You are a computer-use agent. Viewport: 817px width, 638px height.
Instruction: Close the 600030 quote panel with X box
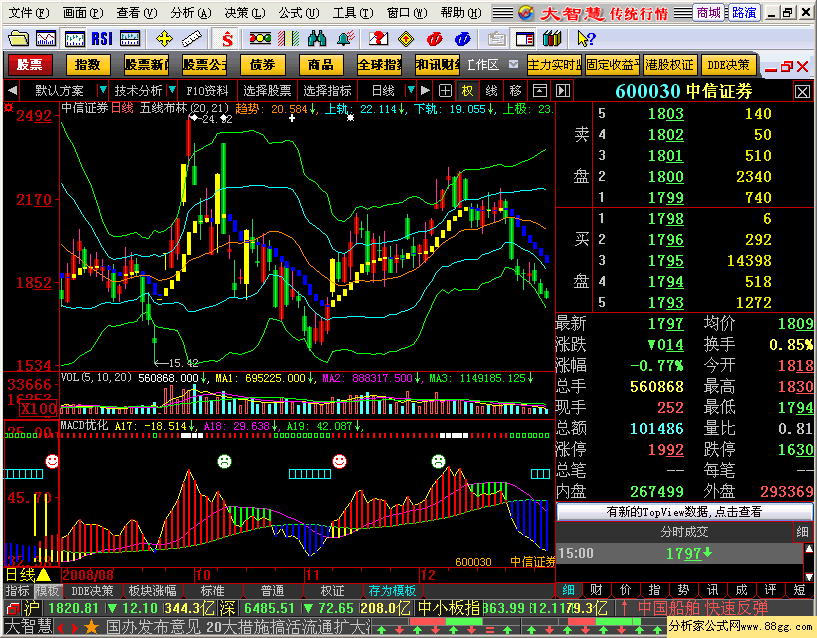coord(802,92)
